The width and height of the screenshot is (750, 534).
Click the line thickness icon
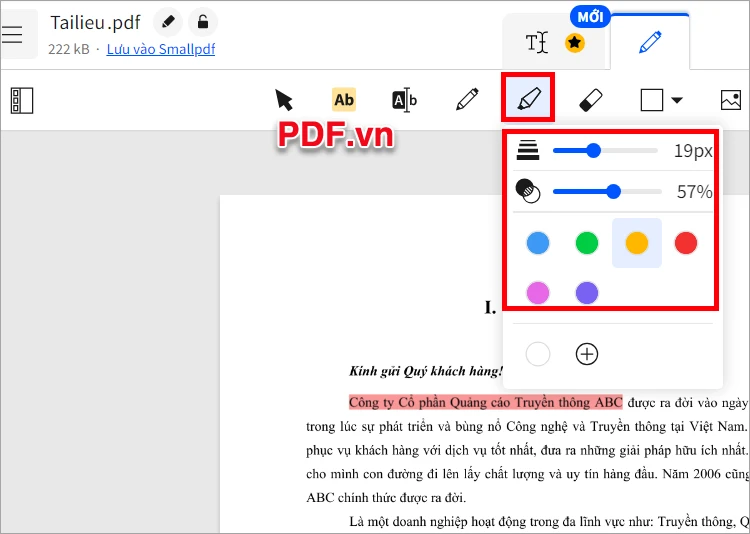(x=528, y=150)
